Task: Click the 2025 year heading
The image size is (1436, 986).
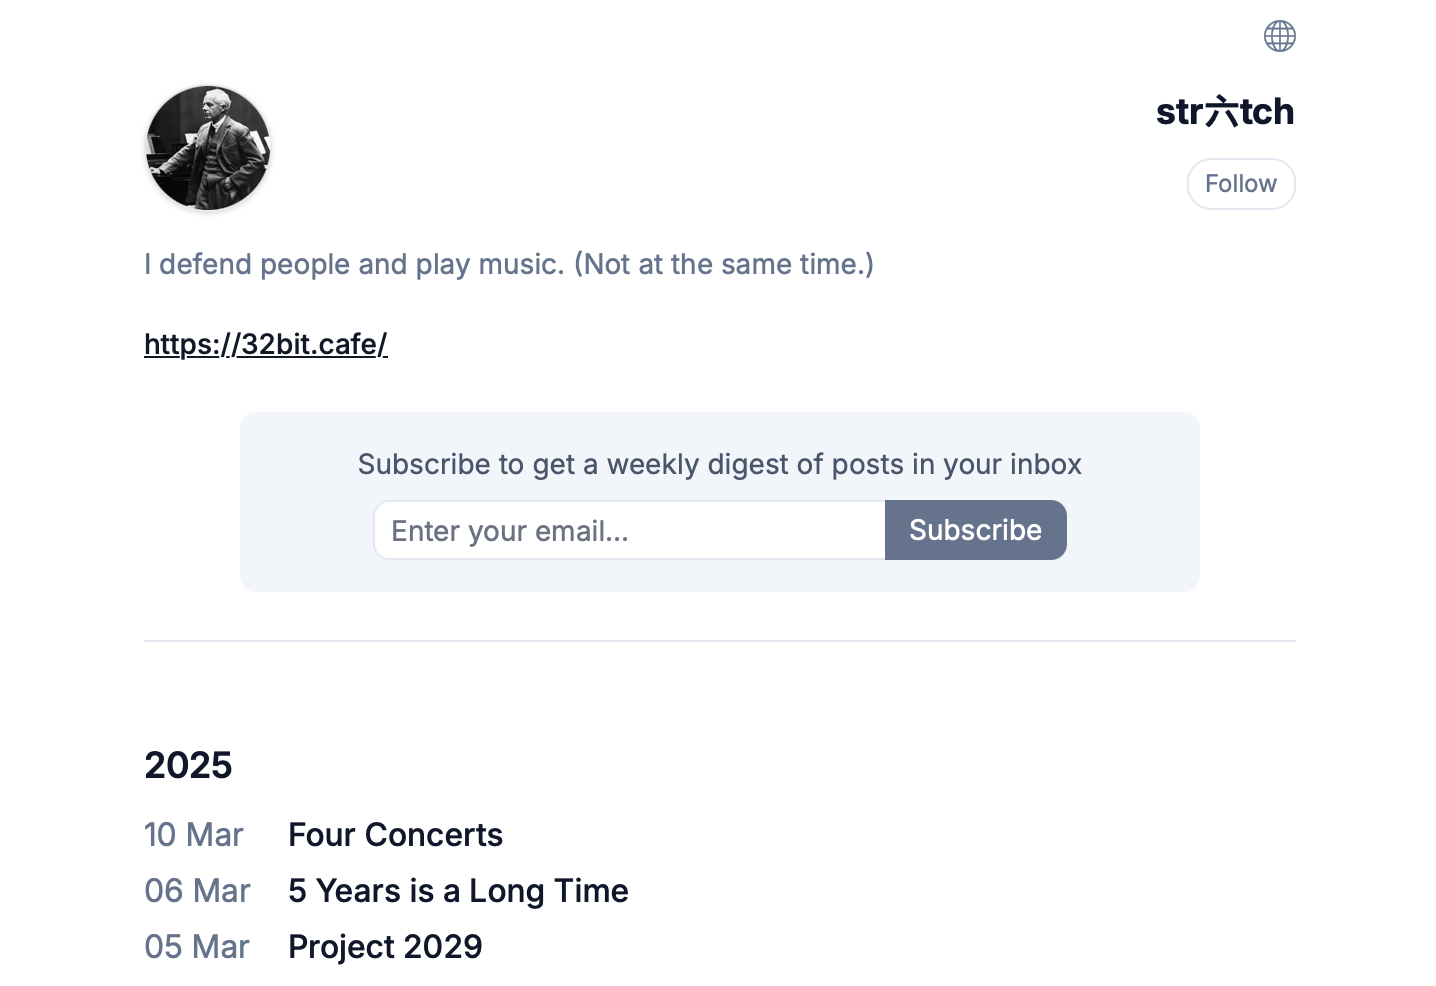Action: tap(188, 765)
